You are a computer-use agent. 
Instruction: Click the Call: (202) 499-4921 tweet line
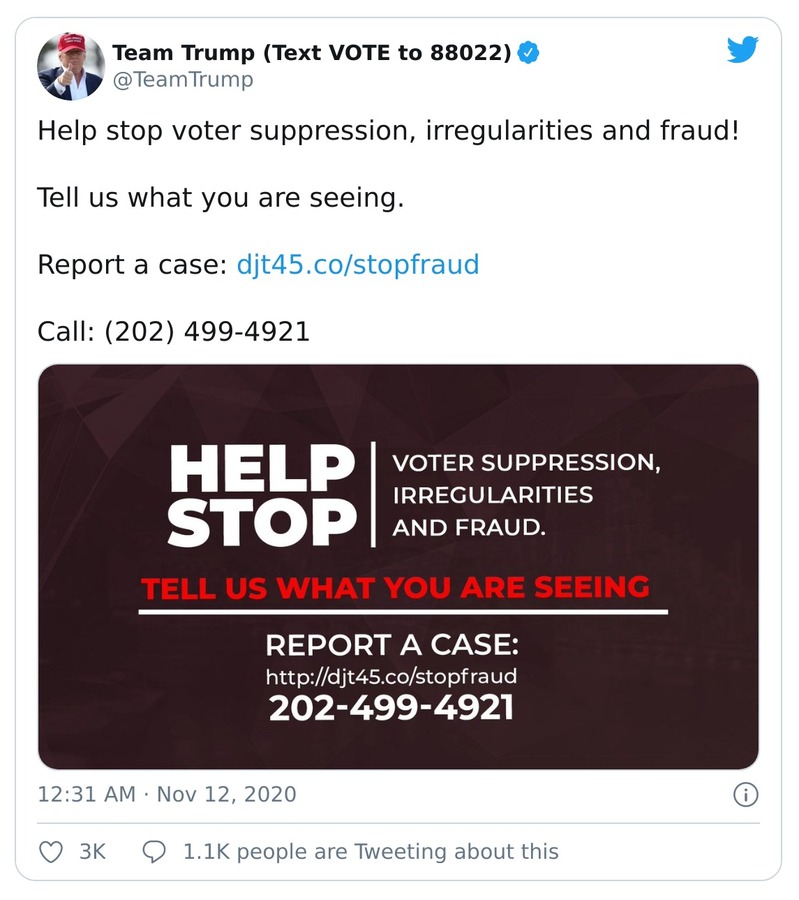(174, 331)
